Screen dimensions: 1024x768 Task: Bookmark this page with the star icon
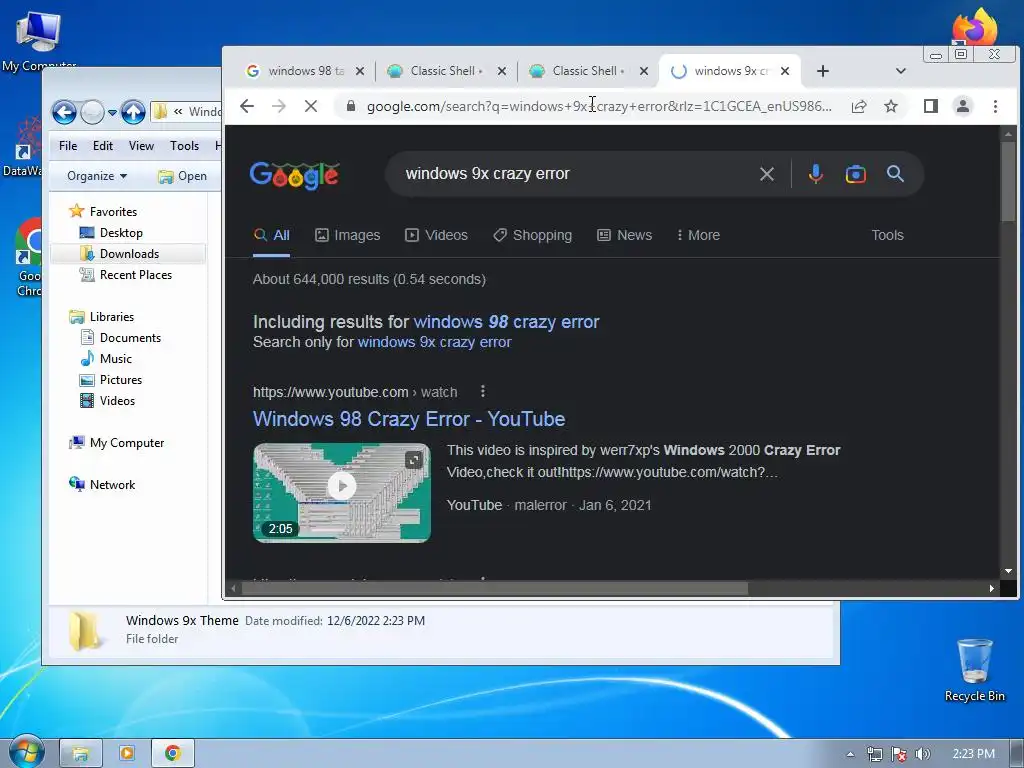point(891,106)
